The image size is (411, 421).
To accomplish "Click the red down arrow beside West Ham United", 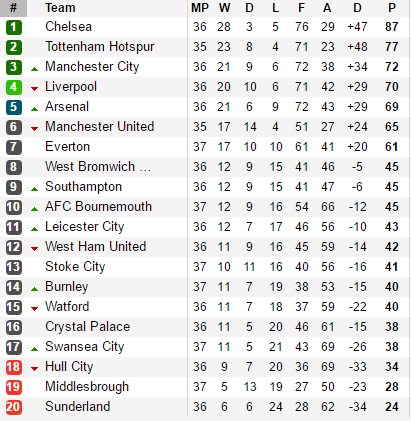I will (34, 249).
